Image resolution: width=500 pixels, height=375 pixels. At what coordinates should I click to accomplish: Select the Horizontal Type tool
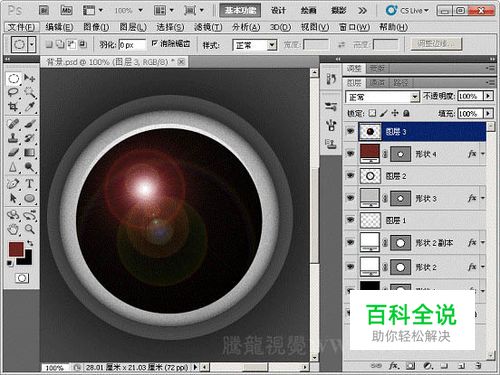(30, 184)
